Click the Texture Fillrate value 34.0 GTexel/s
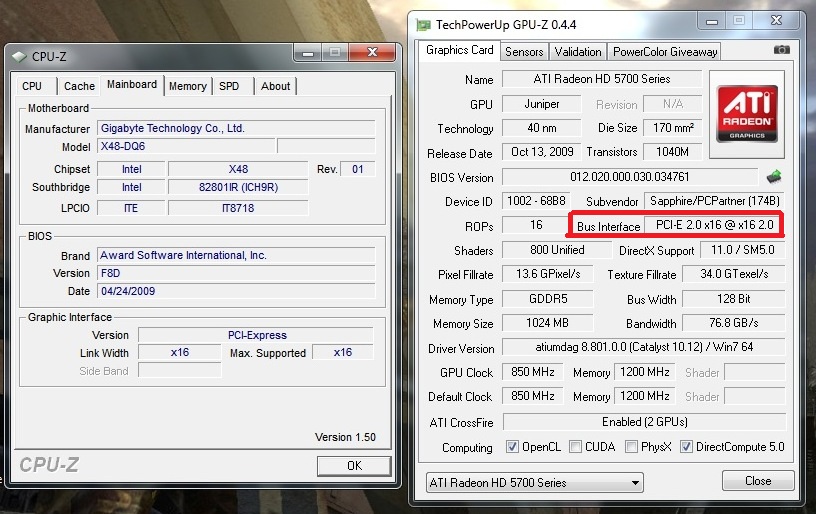 [734, 274]
